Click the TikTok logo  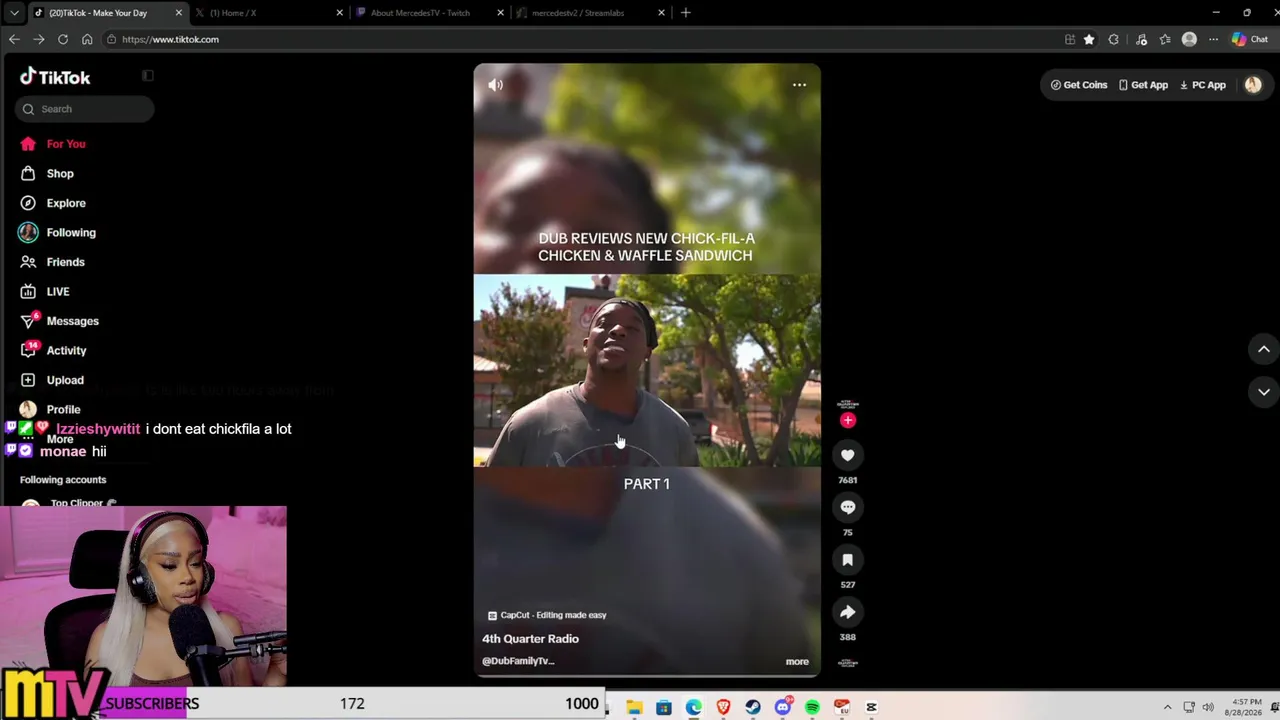(55, 77)
